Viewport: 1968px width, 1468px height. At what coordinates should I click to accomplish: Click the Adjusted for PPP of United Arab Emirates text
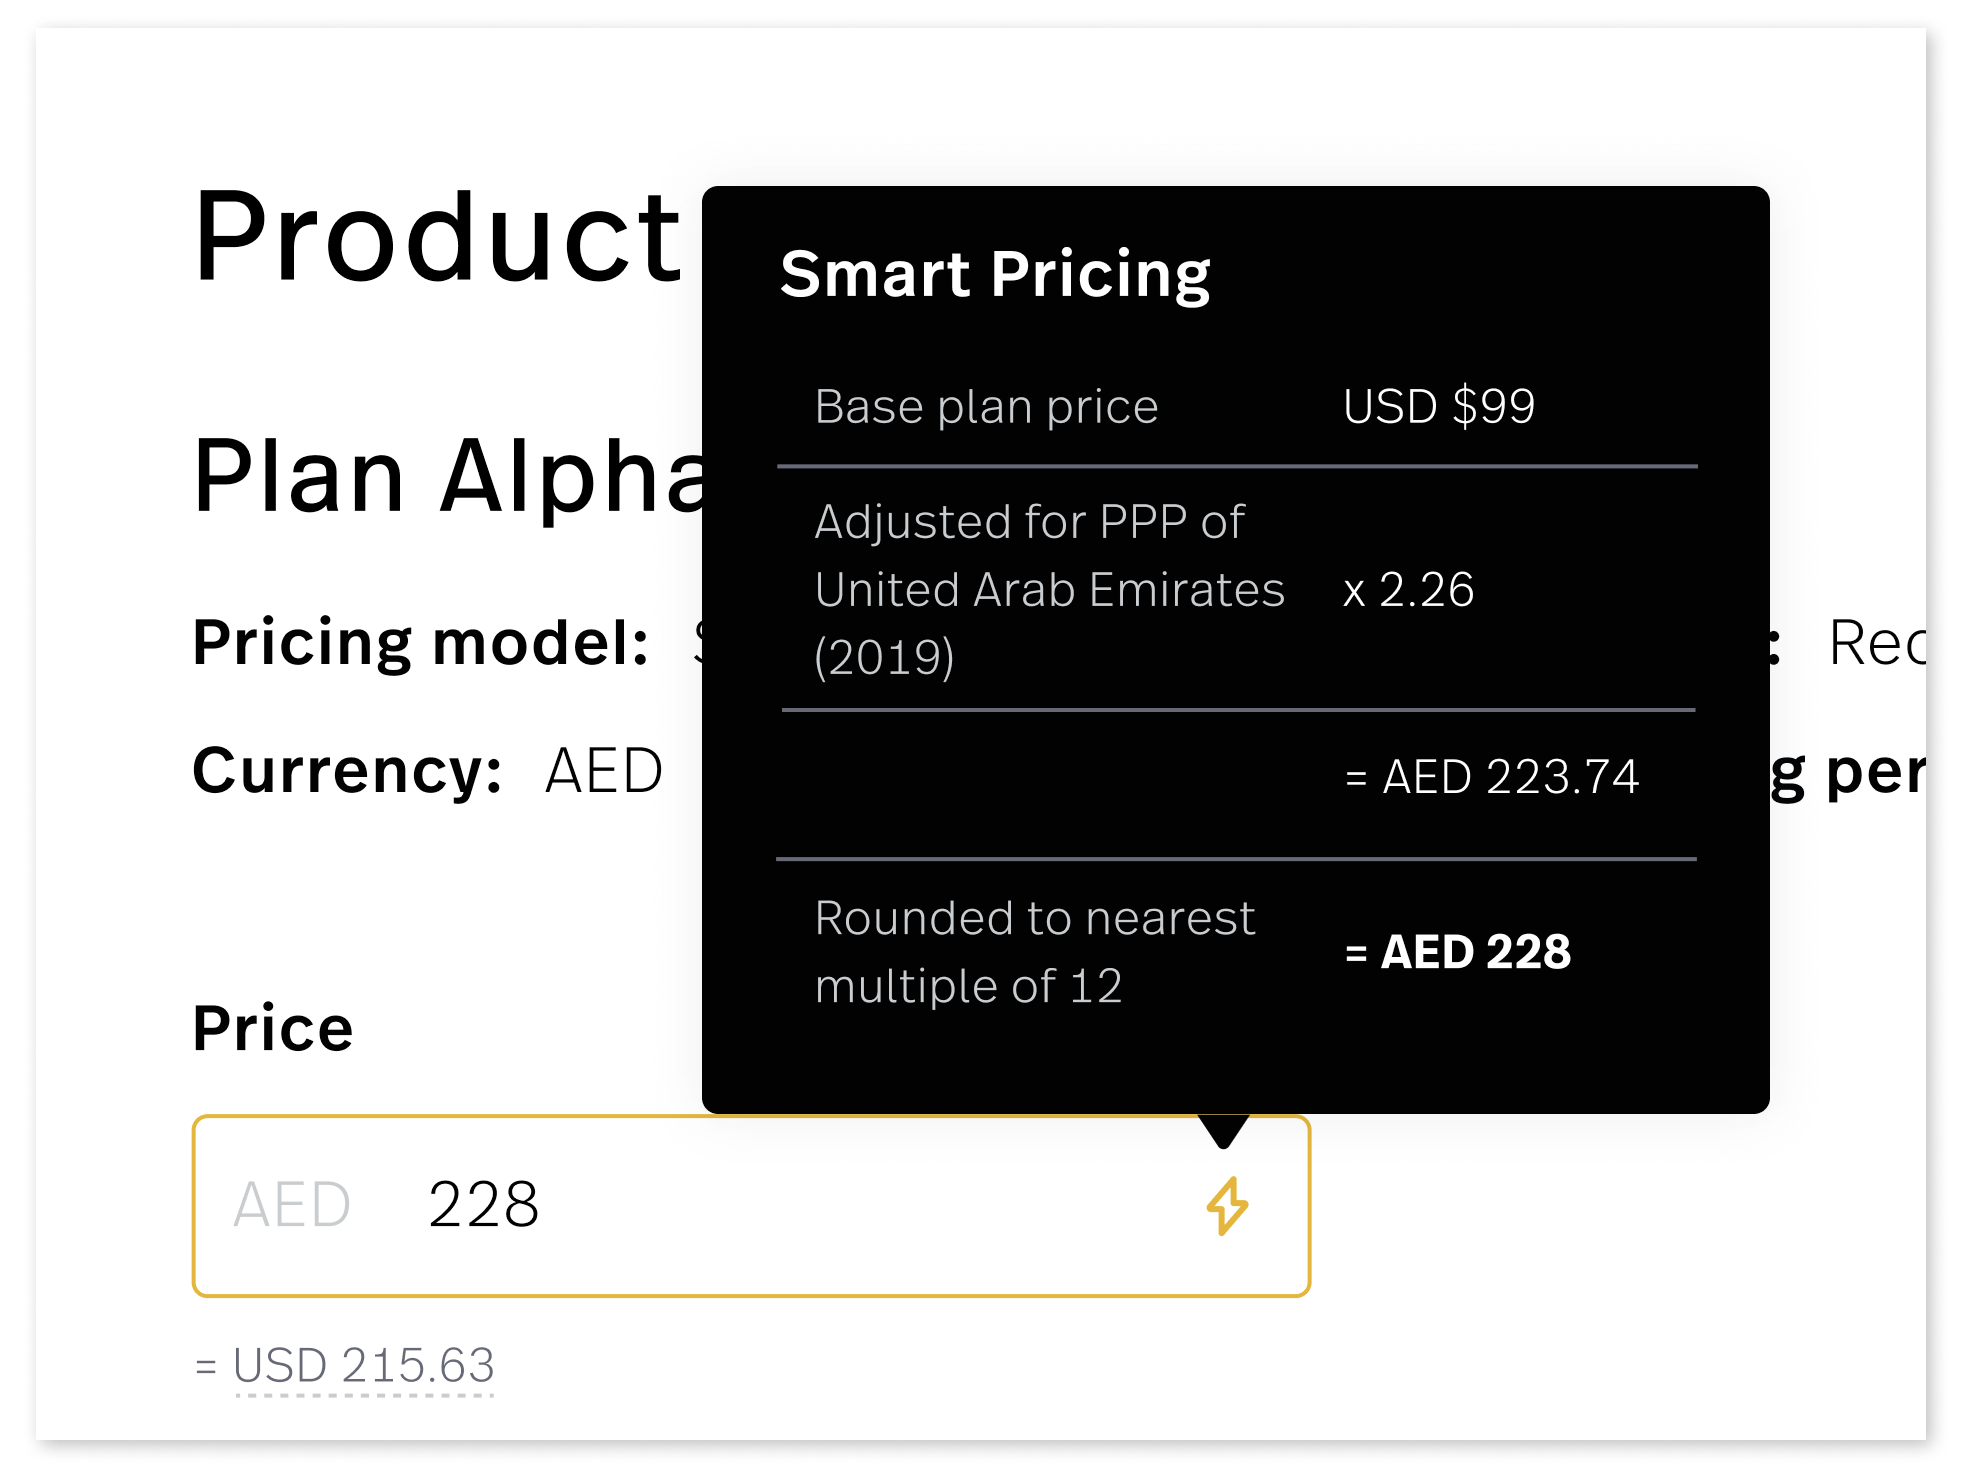[x=1048, y=589]
